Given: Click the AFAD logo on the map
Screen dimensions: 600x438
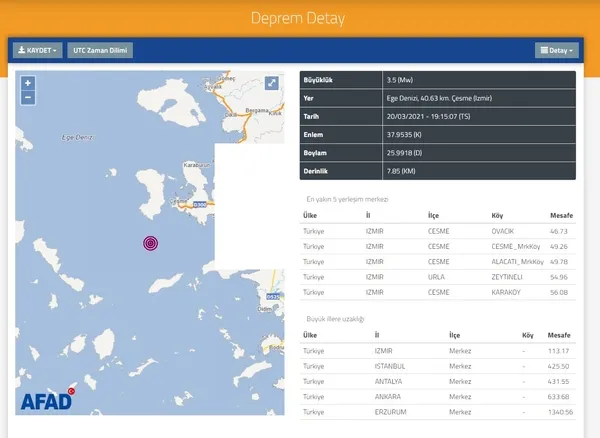Looking at the screenshot, I should pyautogui.click(x=46, y=401).
